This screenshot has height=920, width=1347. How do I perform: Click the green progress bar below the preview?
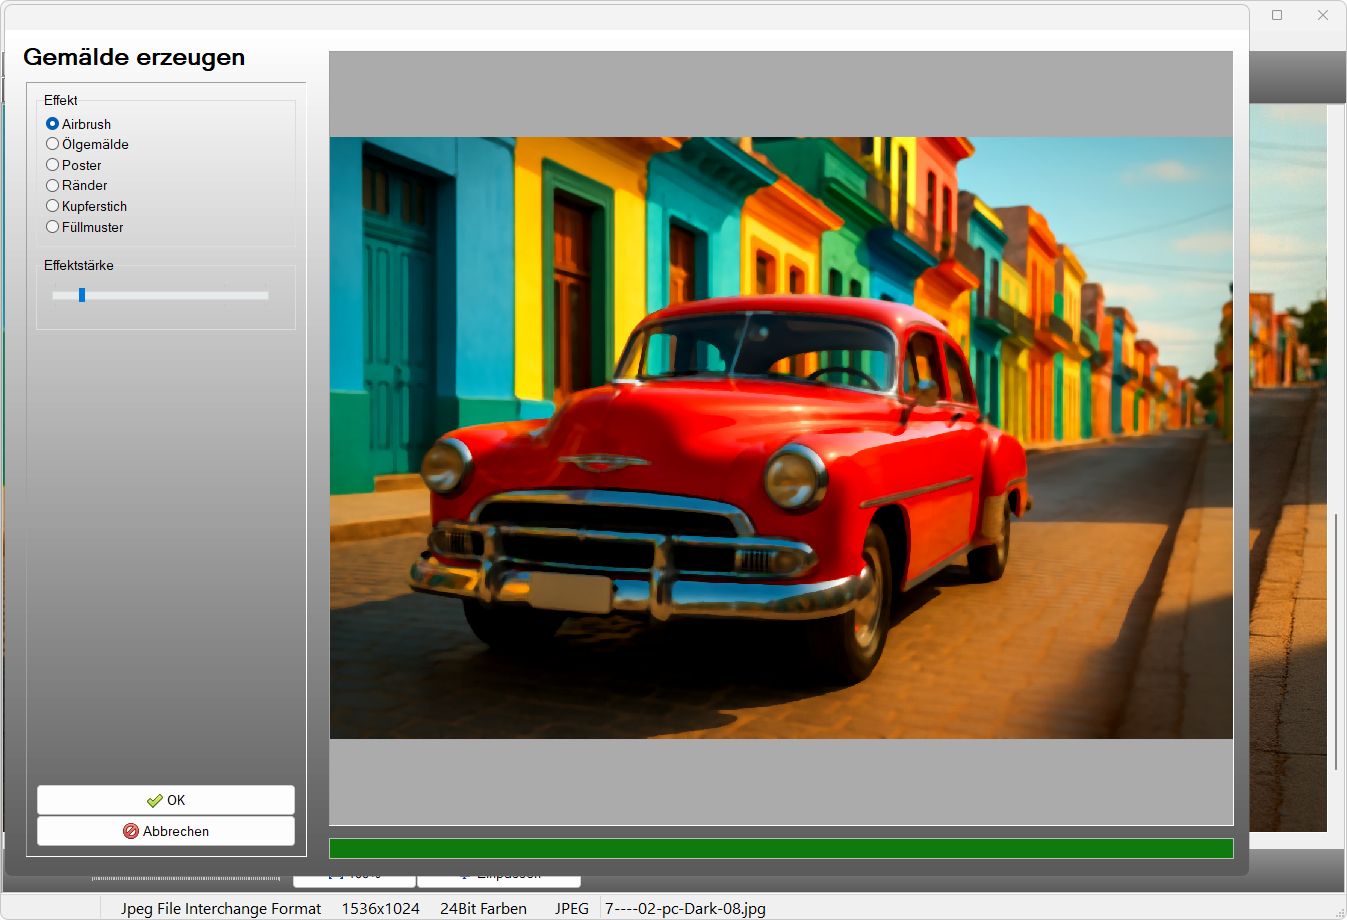tap(780, 849)
